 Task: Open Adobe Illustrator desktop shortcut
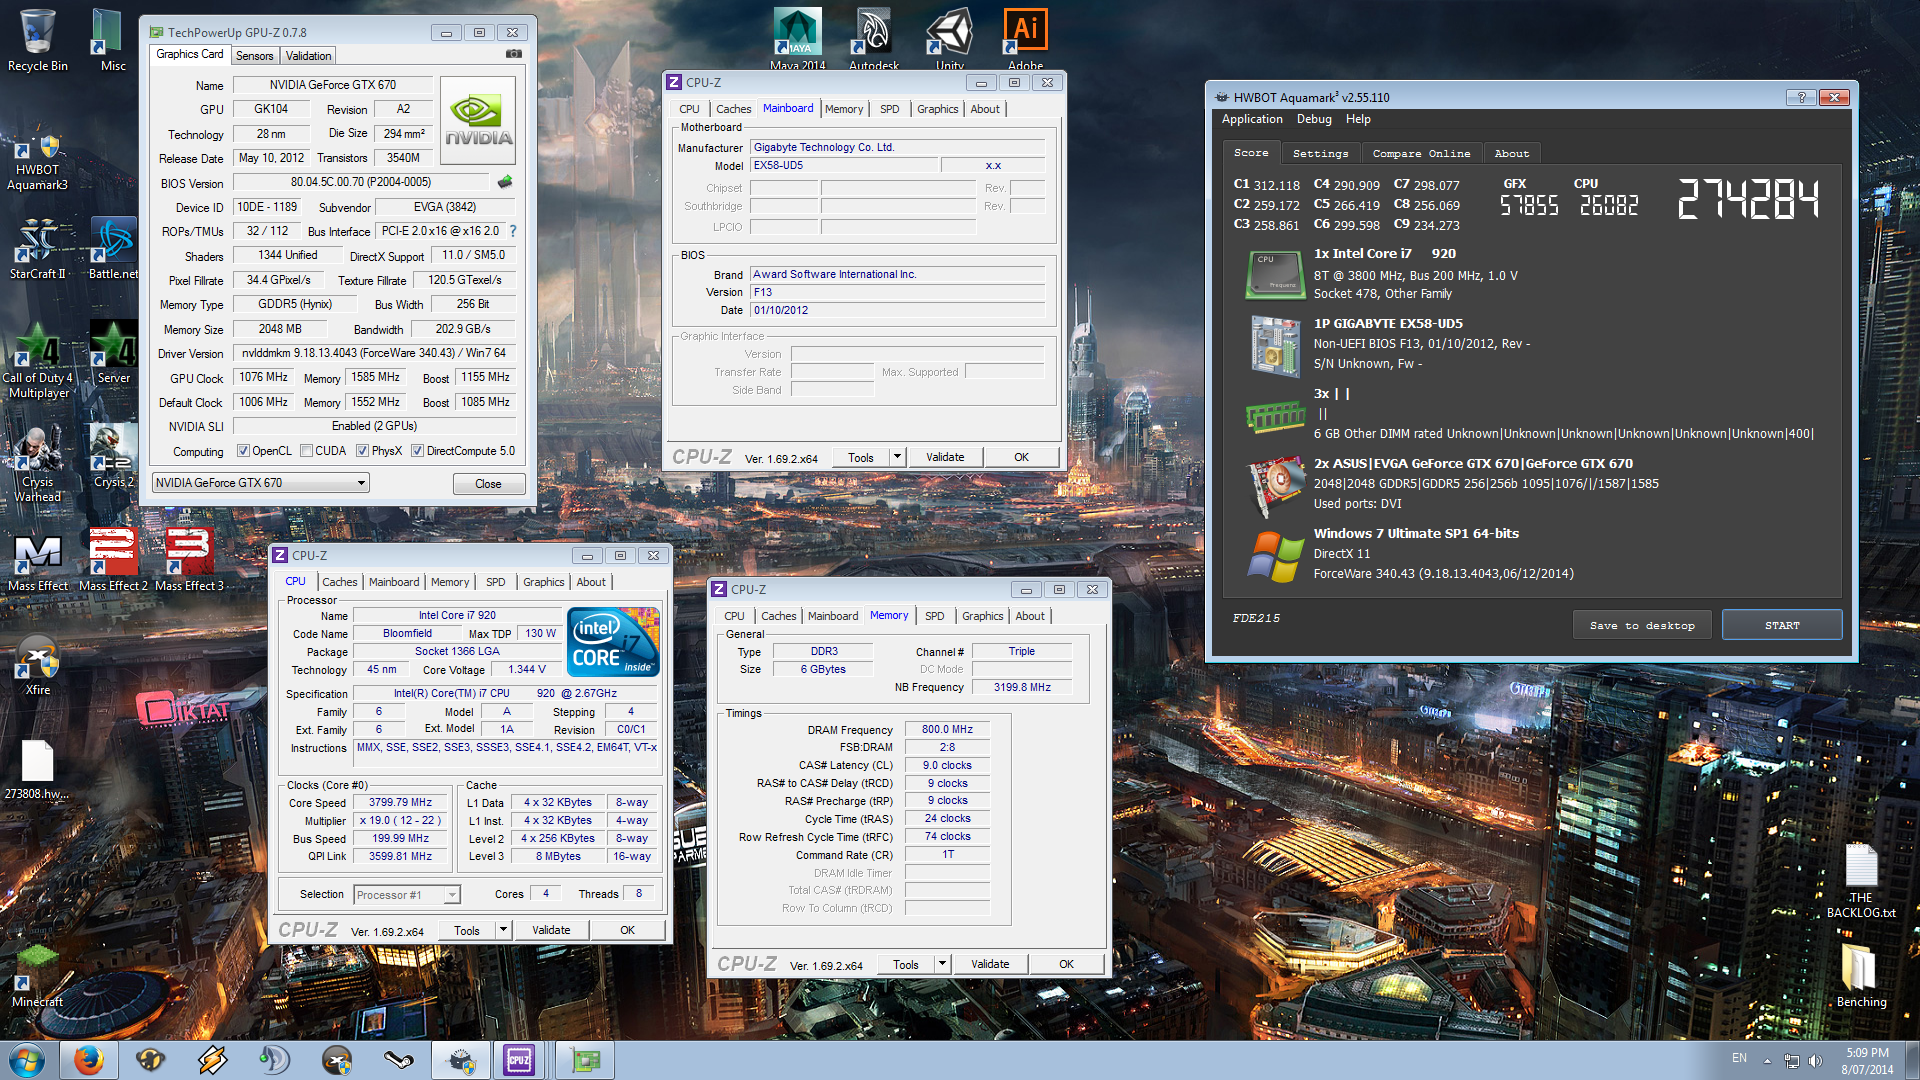tap(1026, 38)
